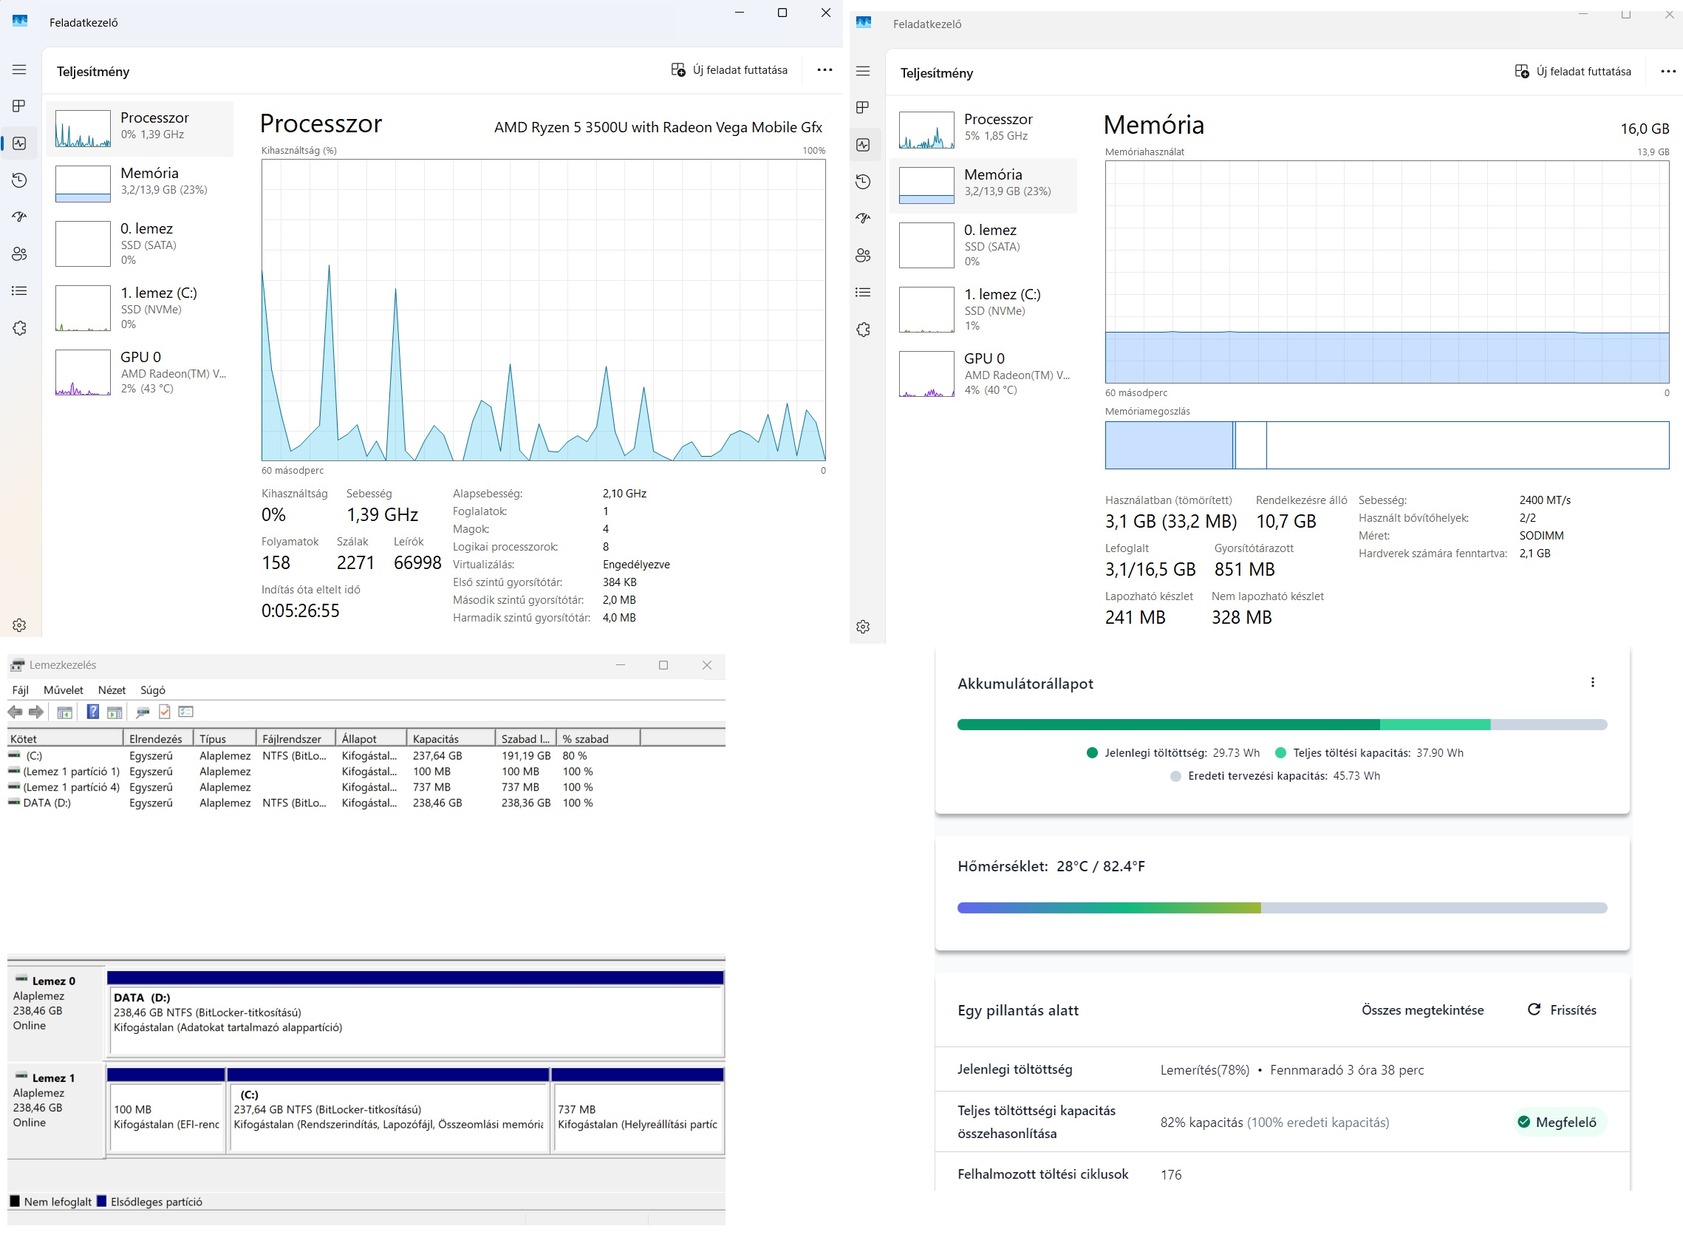Select 0. lemez SSD (SATA) in right Task Manager
The height and width of the screenshot is (1246, 1683).
pos(984,245)
